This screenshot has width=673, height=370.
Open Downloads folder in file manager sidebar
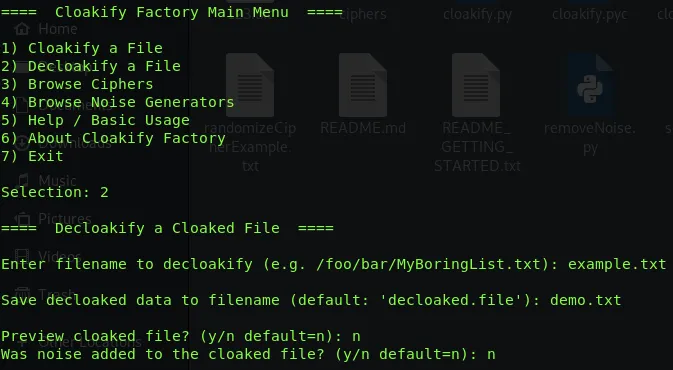pyautogui.click(x=63, y=143)
